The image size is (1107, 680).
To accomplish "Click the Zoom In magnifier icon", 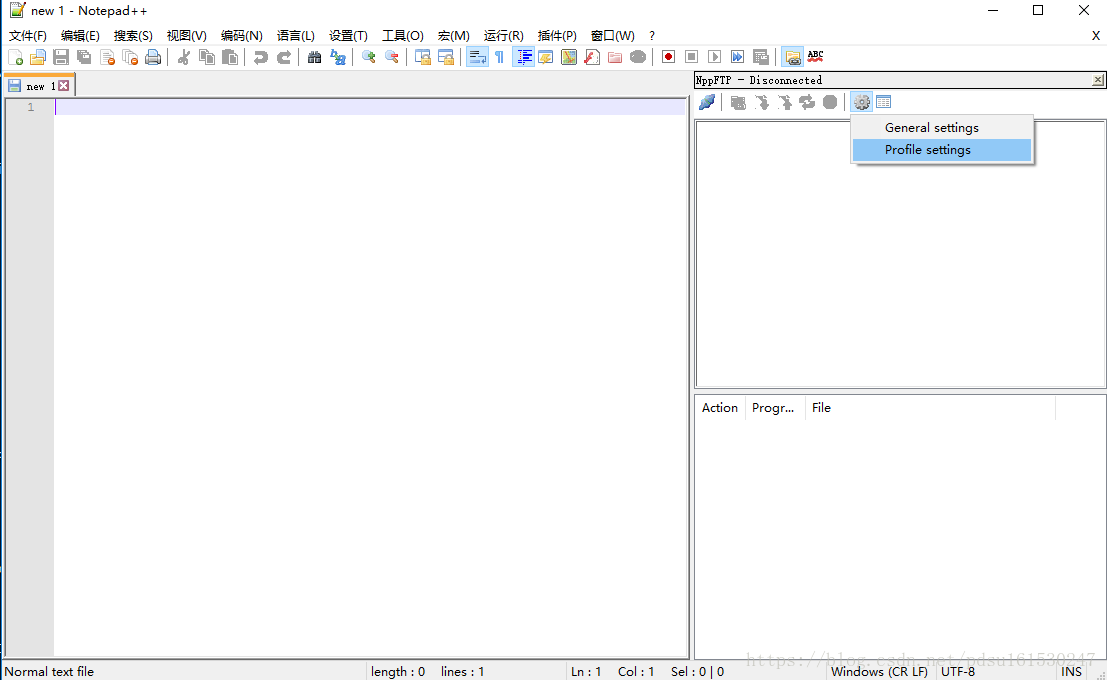I will click(369, 57).
